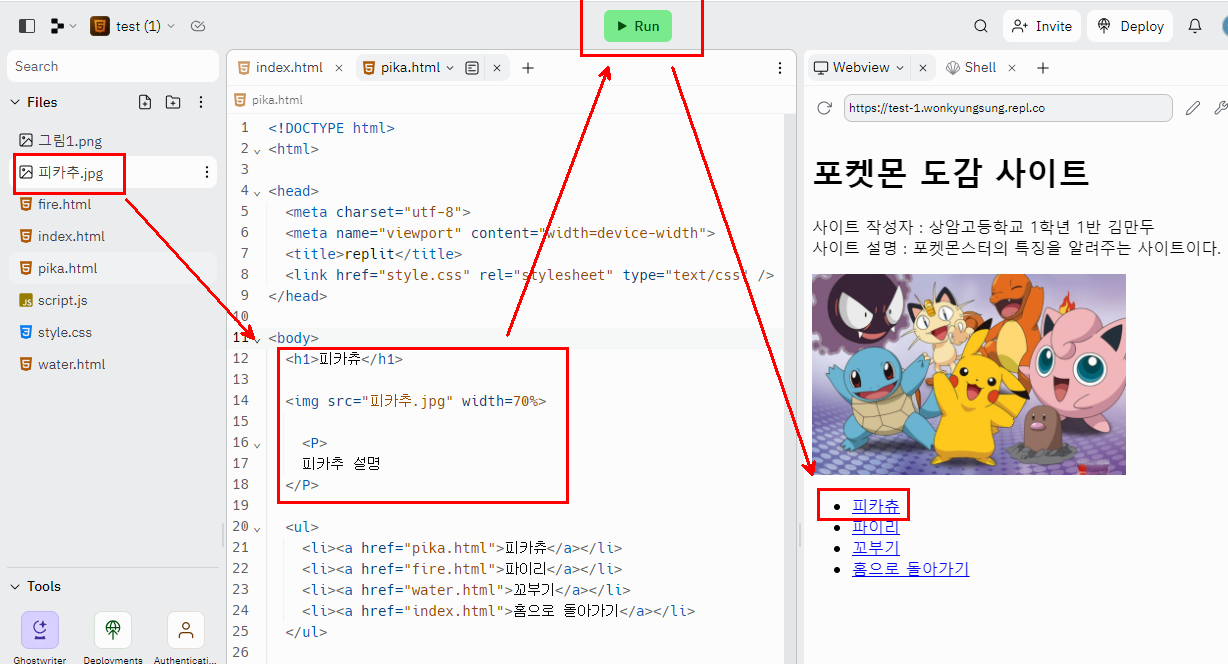The image size is (1228, 664).
Task: Reload the webview page
Action: pos(825,108)
